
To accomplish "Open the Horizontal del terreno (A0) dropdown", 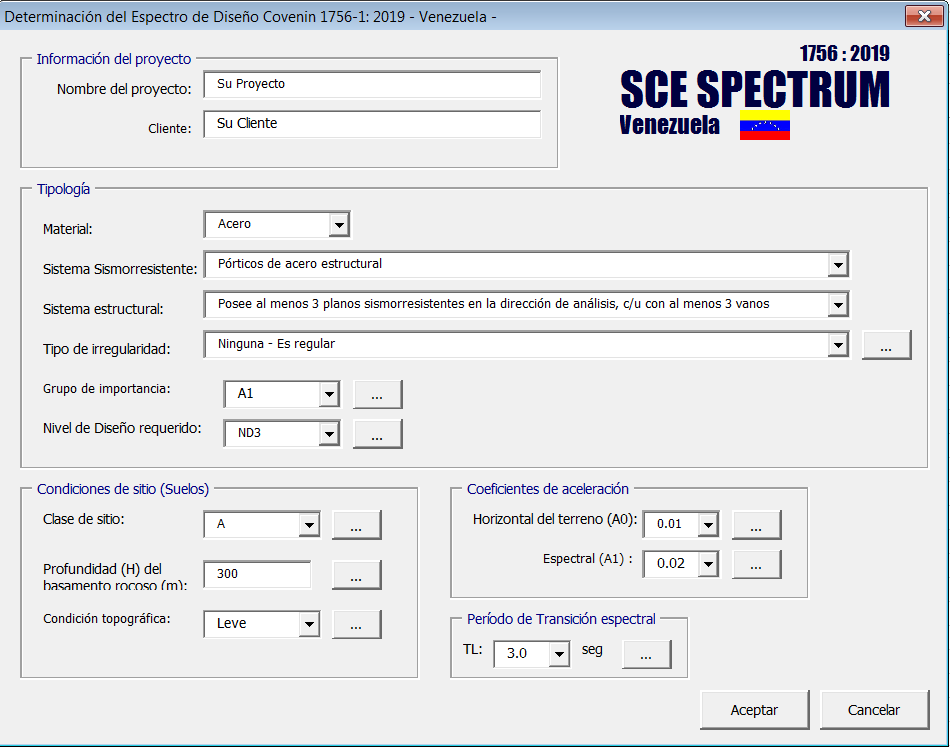I will pyautogui.click(x=708, y=525).
